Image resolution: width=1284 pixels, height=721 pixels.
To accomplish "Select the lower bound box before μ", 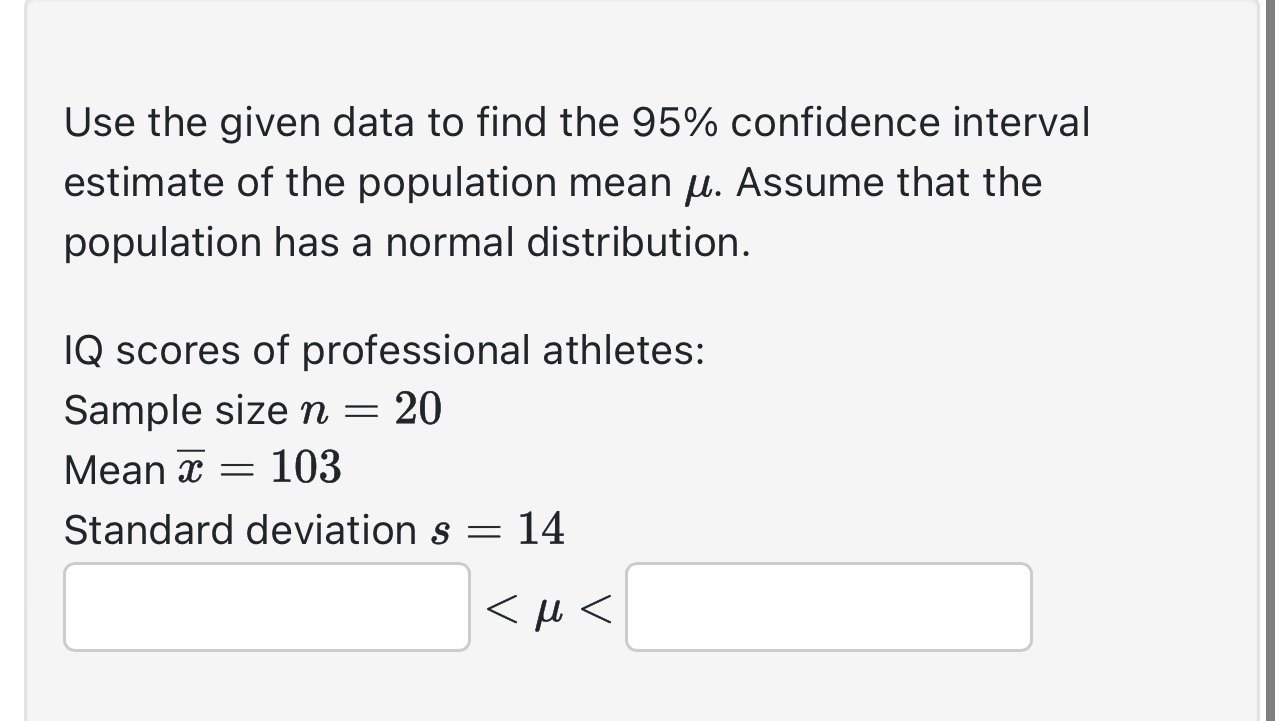I will [266, 606].
